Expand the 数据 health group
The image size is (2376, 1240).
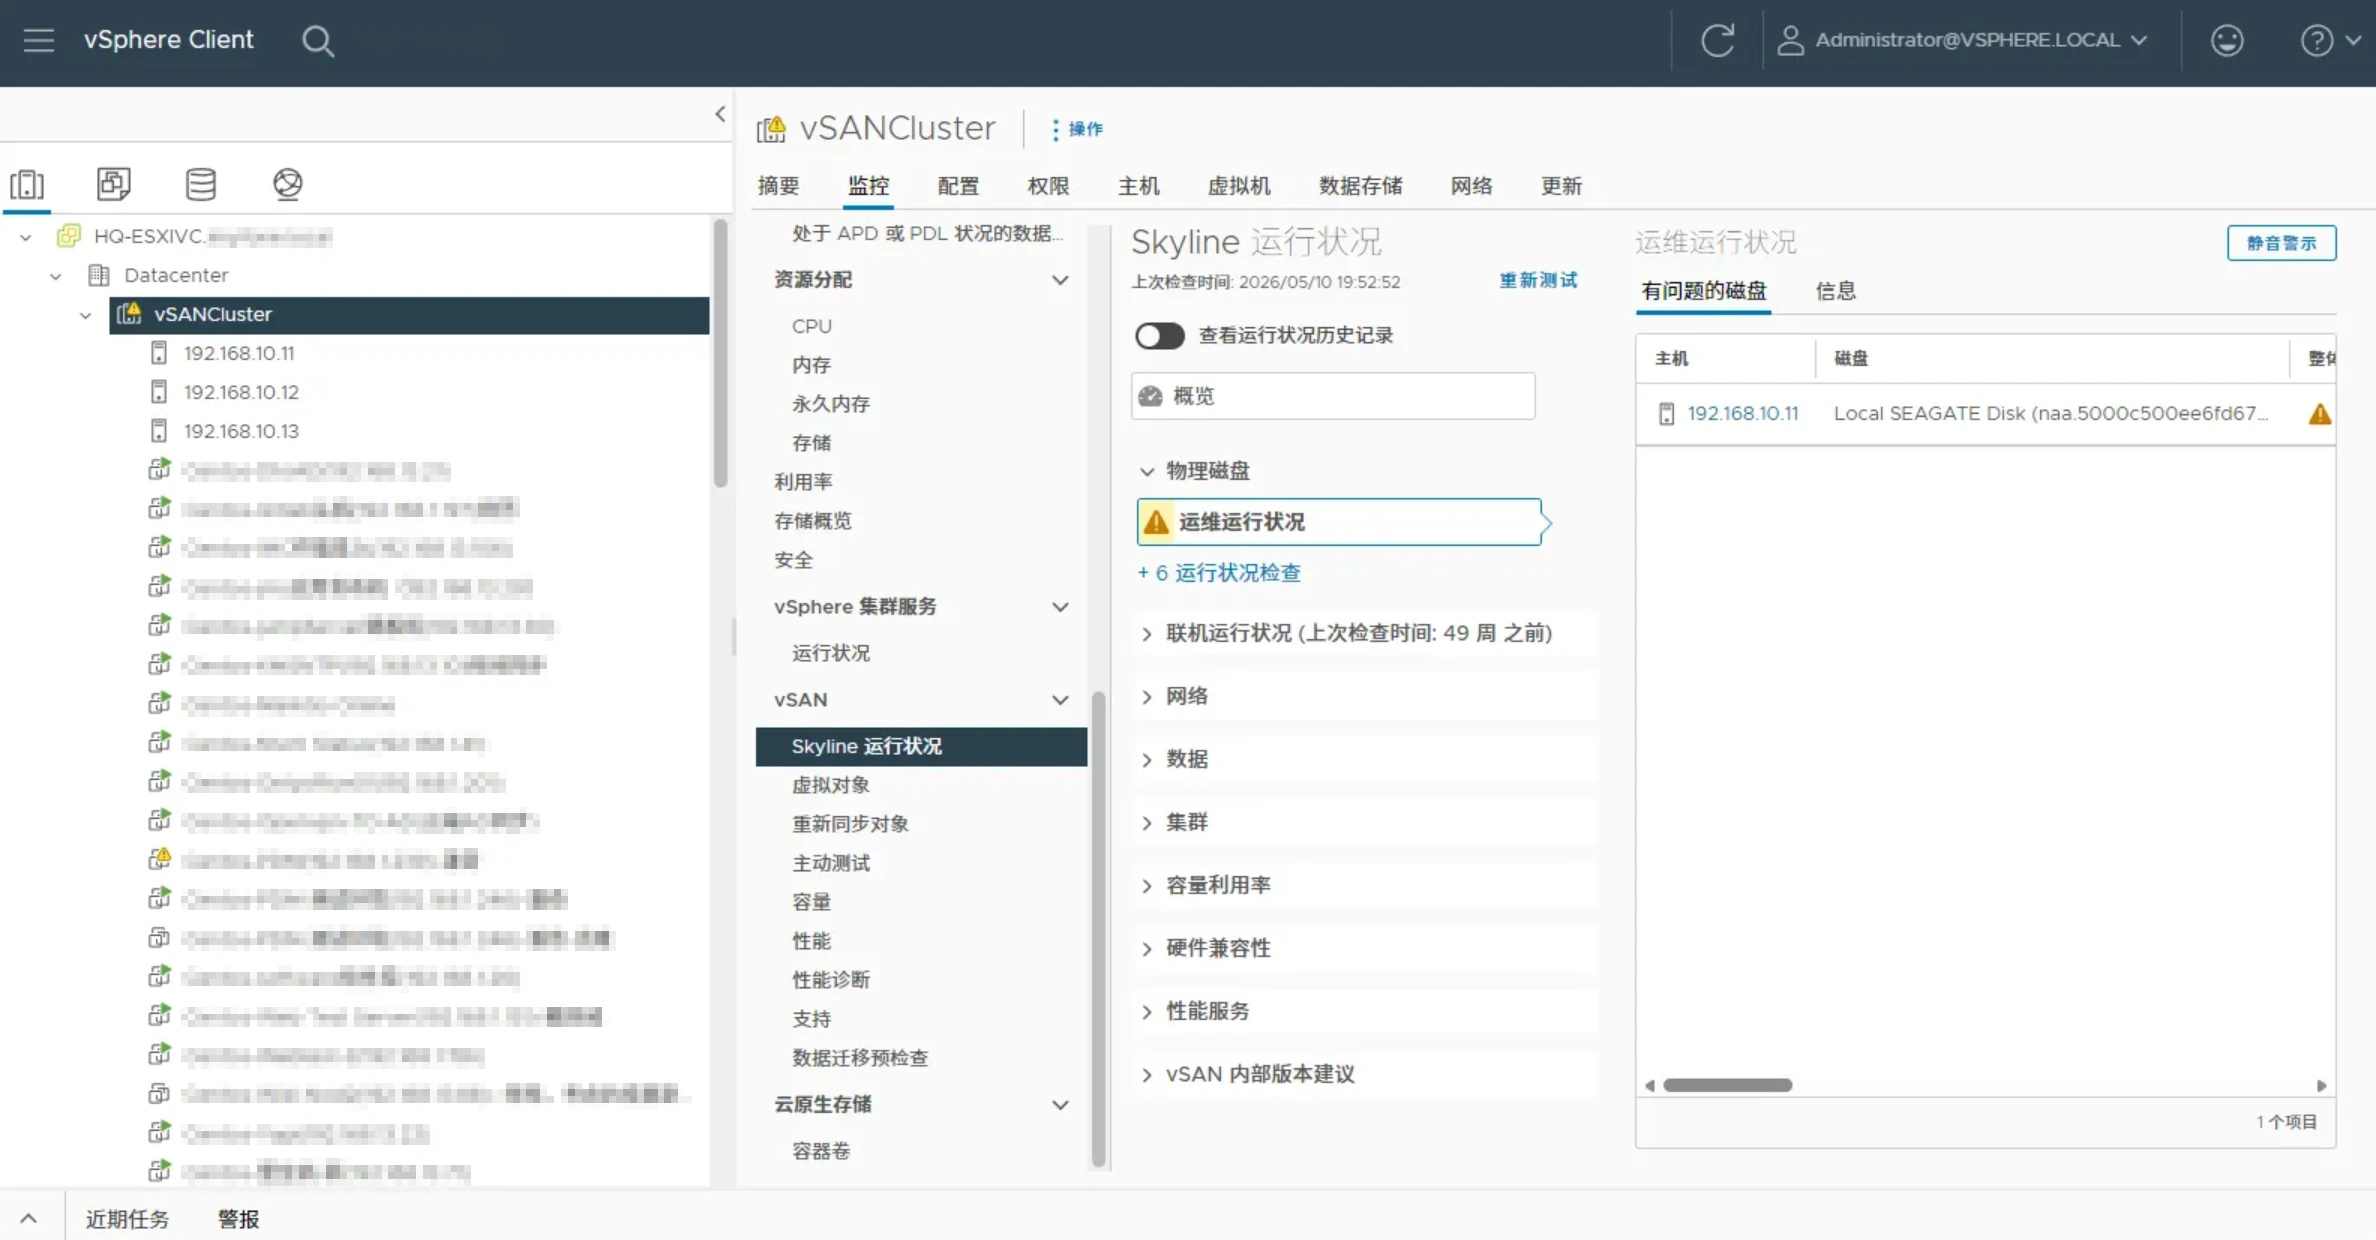[1147, 759]
